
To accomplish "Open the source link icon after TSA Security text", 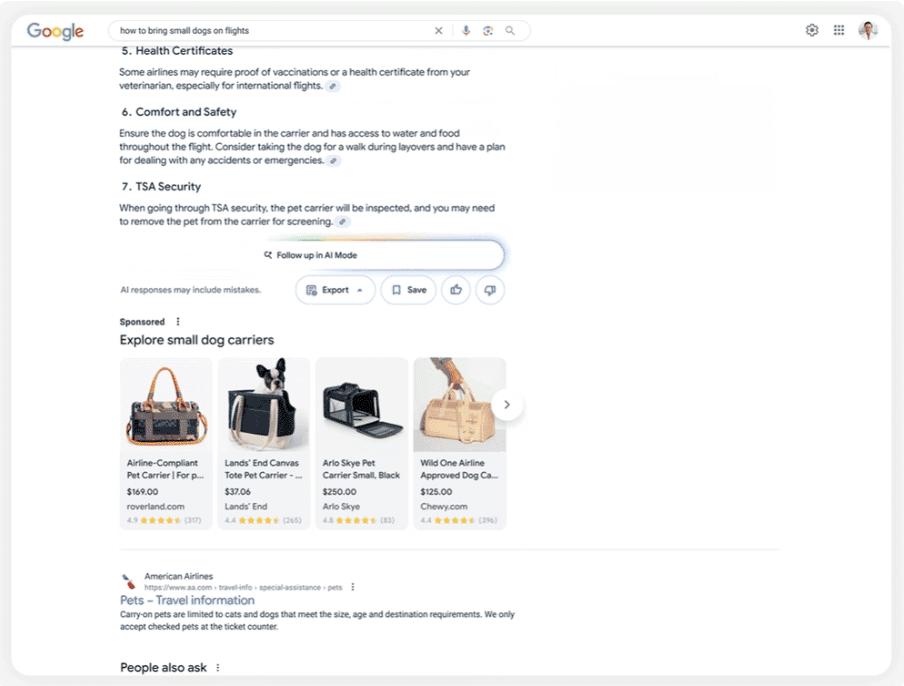I will click(342, 222).
